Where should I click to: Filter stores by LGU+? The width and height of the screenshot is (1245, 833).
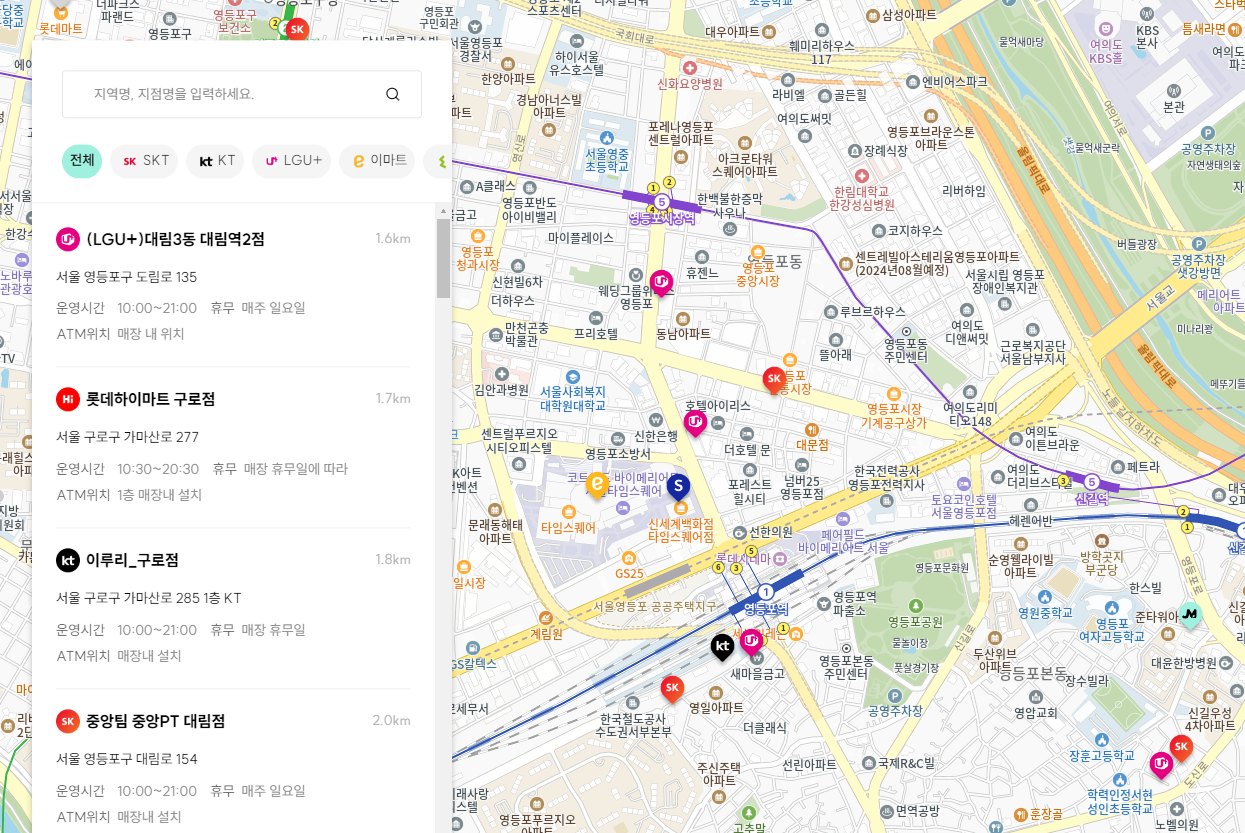(x=291, y=160)
